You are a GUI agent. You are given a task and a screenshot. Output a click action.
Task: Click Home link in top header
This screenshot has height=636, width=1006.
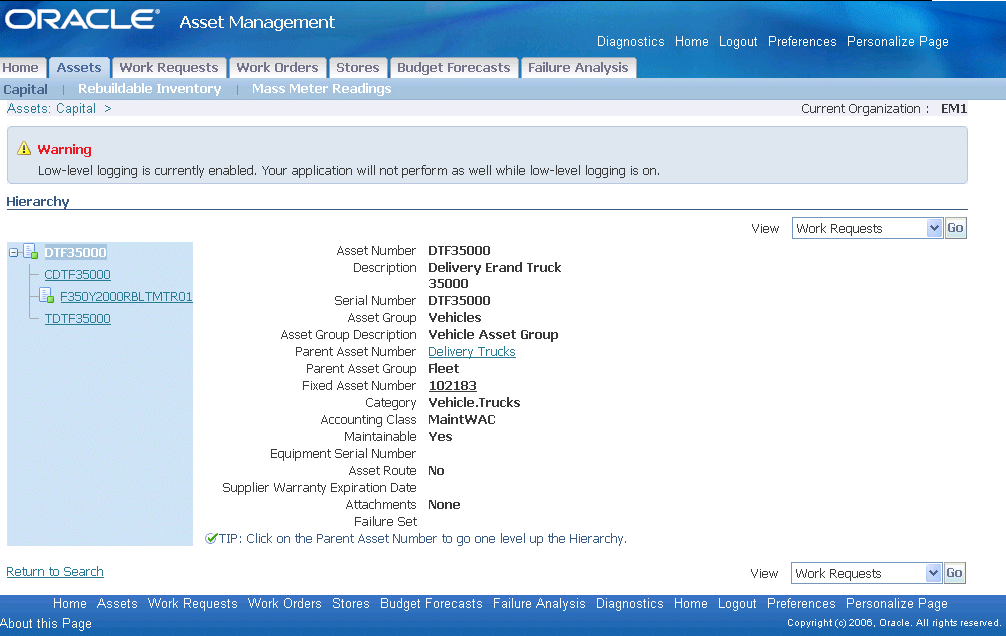pos(692,42)
